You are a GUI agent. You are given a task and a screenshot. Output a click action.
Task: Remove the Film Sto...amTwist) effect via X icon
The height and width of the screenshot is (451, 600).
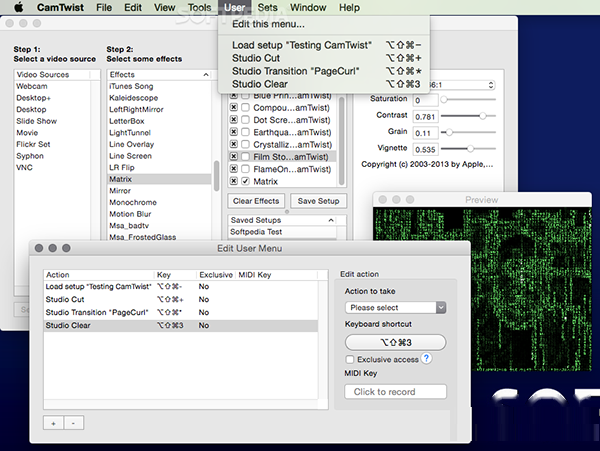234,156
